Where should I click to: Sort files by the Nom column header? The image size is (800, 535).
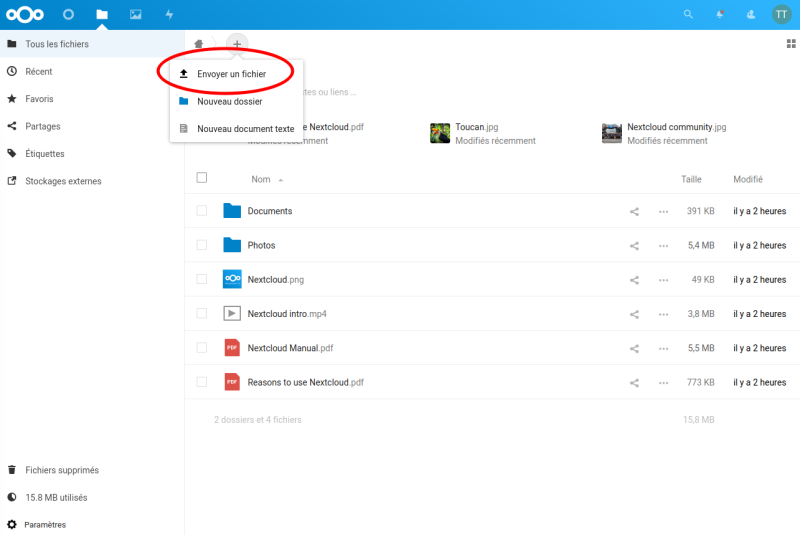(261, 179)
